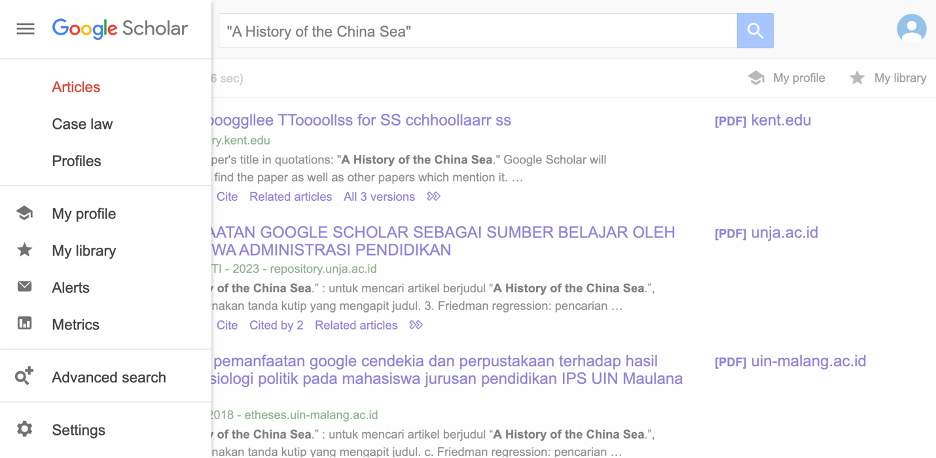Click Cited by 2 link
Image resolution: width=936 pixels, height=458 pixels.
(x=276, y=325)
